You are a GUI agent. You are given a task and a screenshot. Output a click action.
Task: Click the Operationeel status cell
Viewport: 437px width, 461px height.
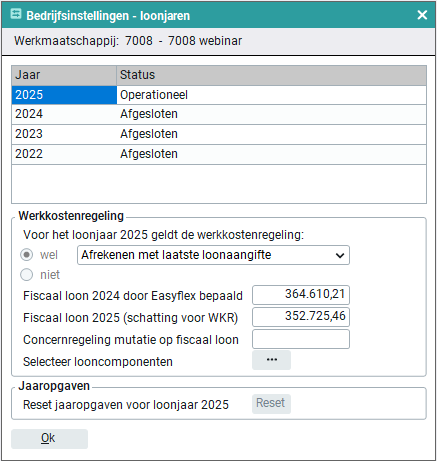271,95
